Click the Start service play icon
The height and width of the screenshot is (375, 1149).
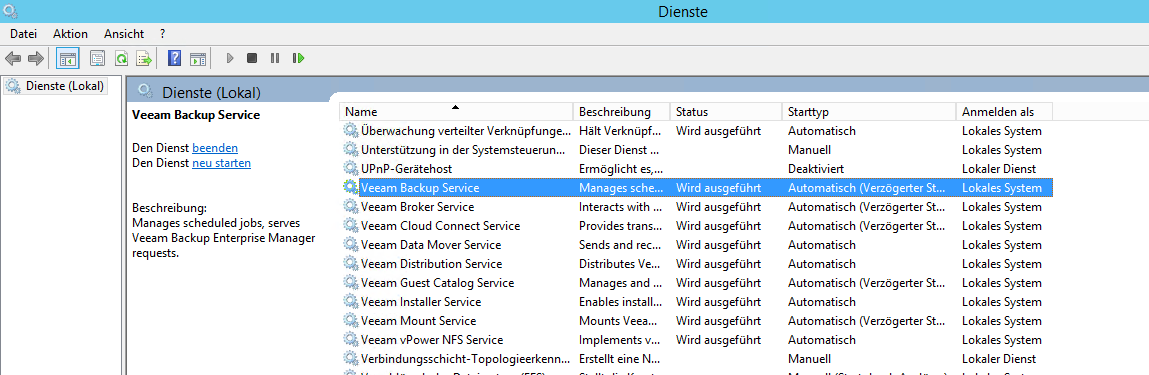(230, 58)
